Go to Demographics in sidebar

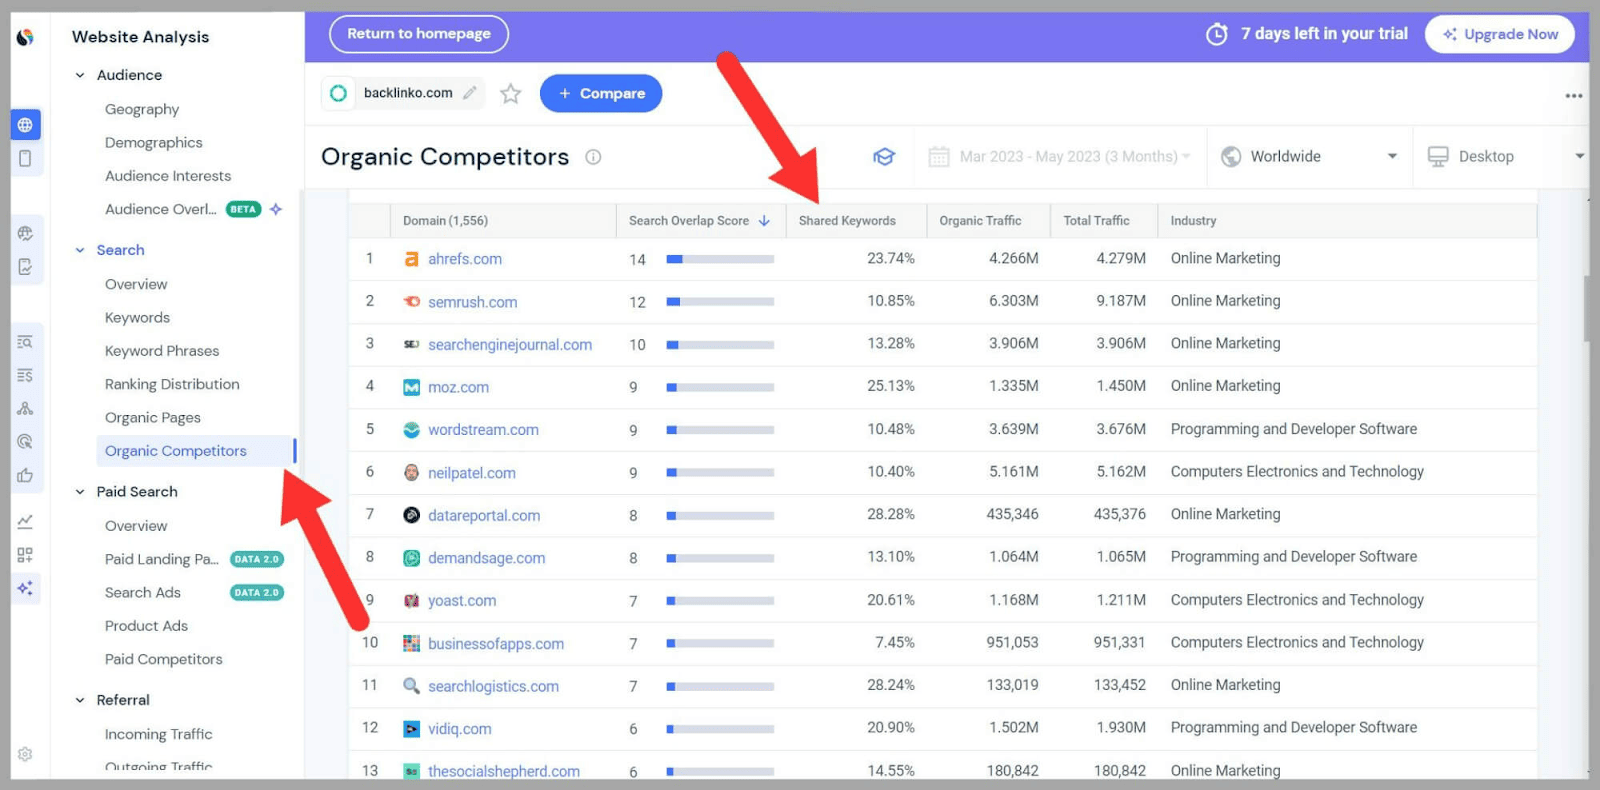tap(153, 143)
